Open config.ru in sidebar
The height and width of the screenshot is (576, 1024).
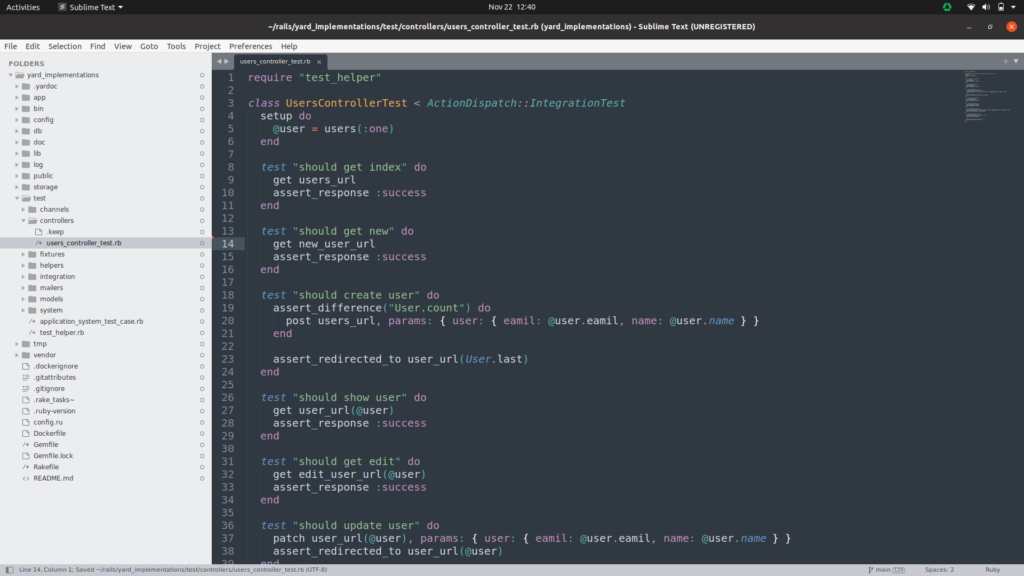pyautogui.click(x=48, y=423)
